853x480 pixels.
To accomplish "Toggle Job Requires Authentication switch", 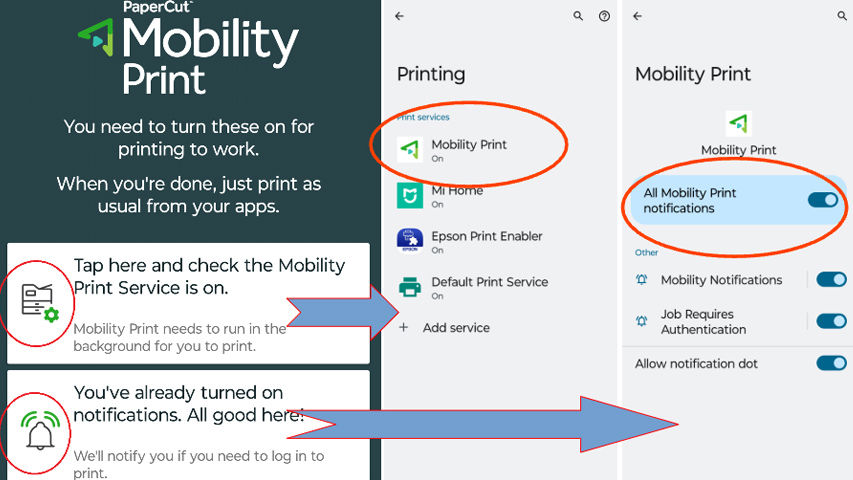I will tap(831, 321).
